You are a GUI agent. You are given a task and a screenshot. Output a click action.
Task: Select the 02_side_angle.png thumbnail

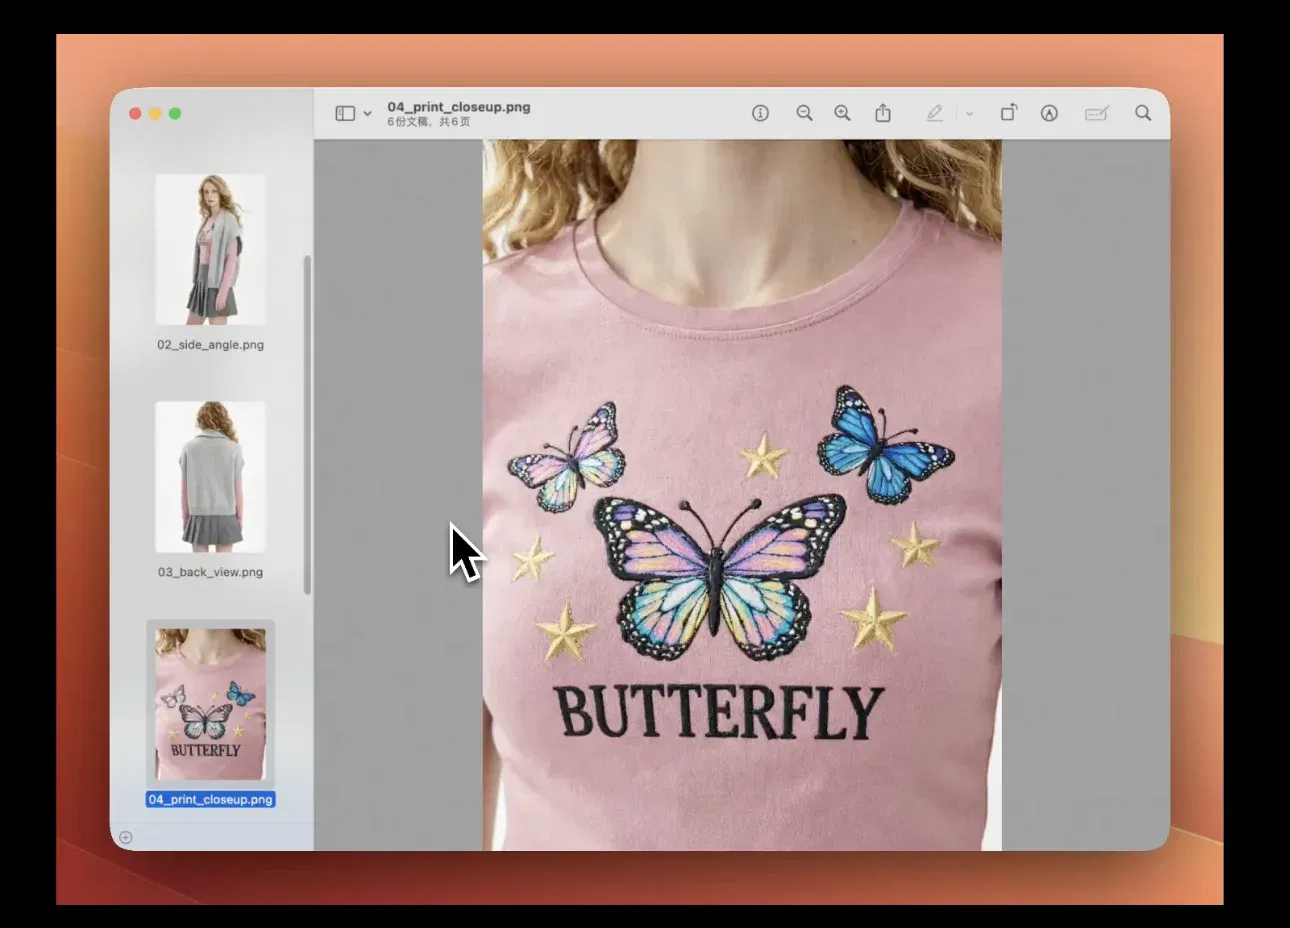tap(210, 249)
